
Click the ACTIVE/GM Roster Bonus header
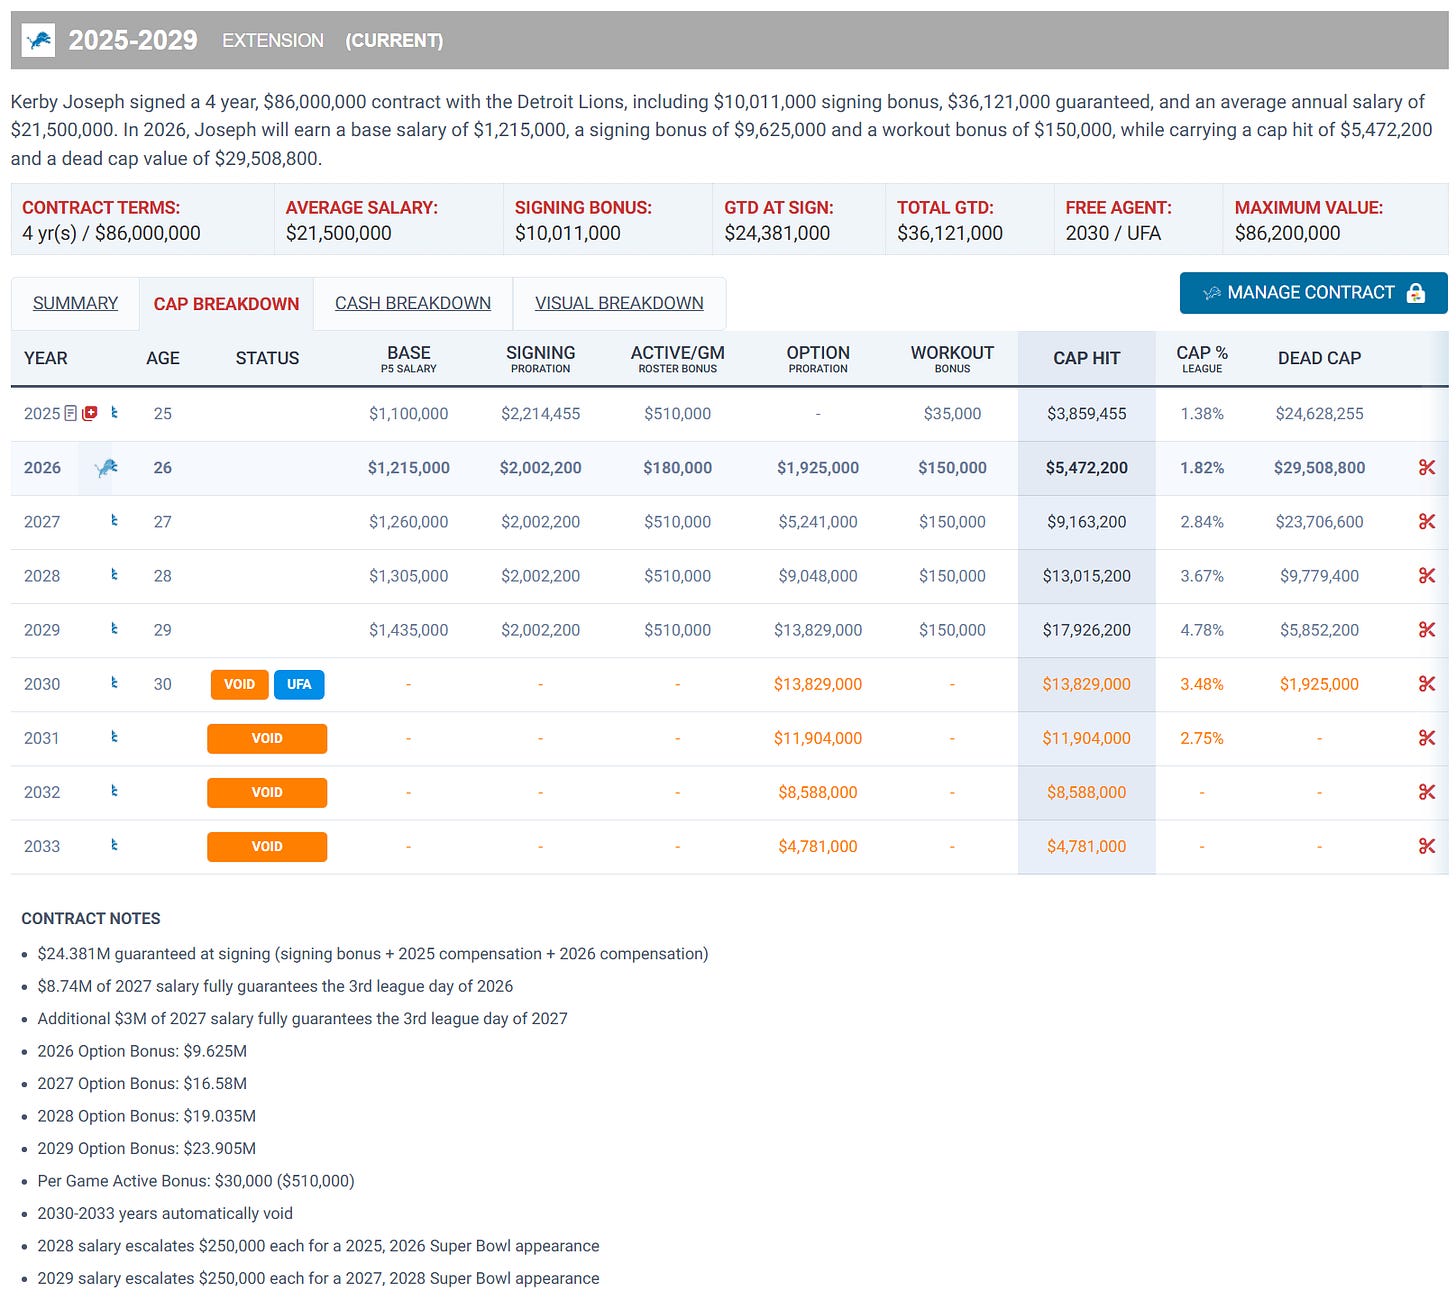tap(678, 359)
